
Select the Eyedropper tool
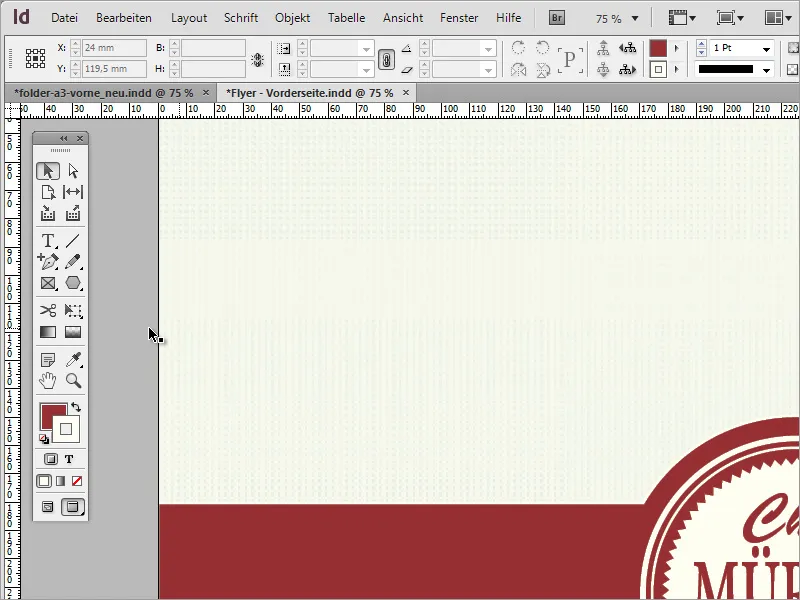click(x=73, y=360)
